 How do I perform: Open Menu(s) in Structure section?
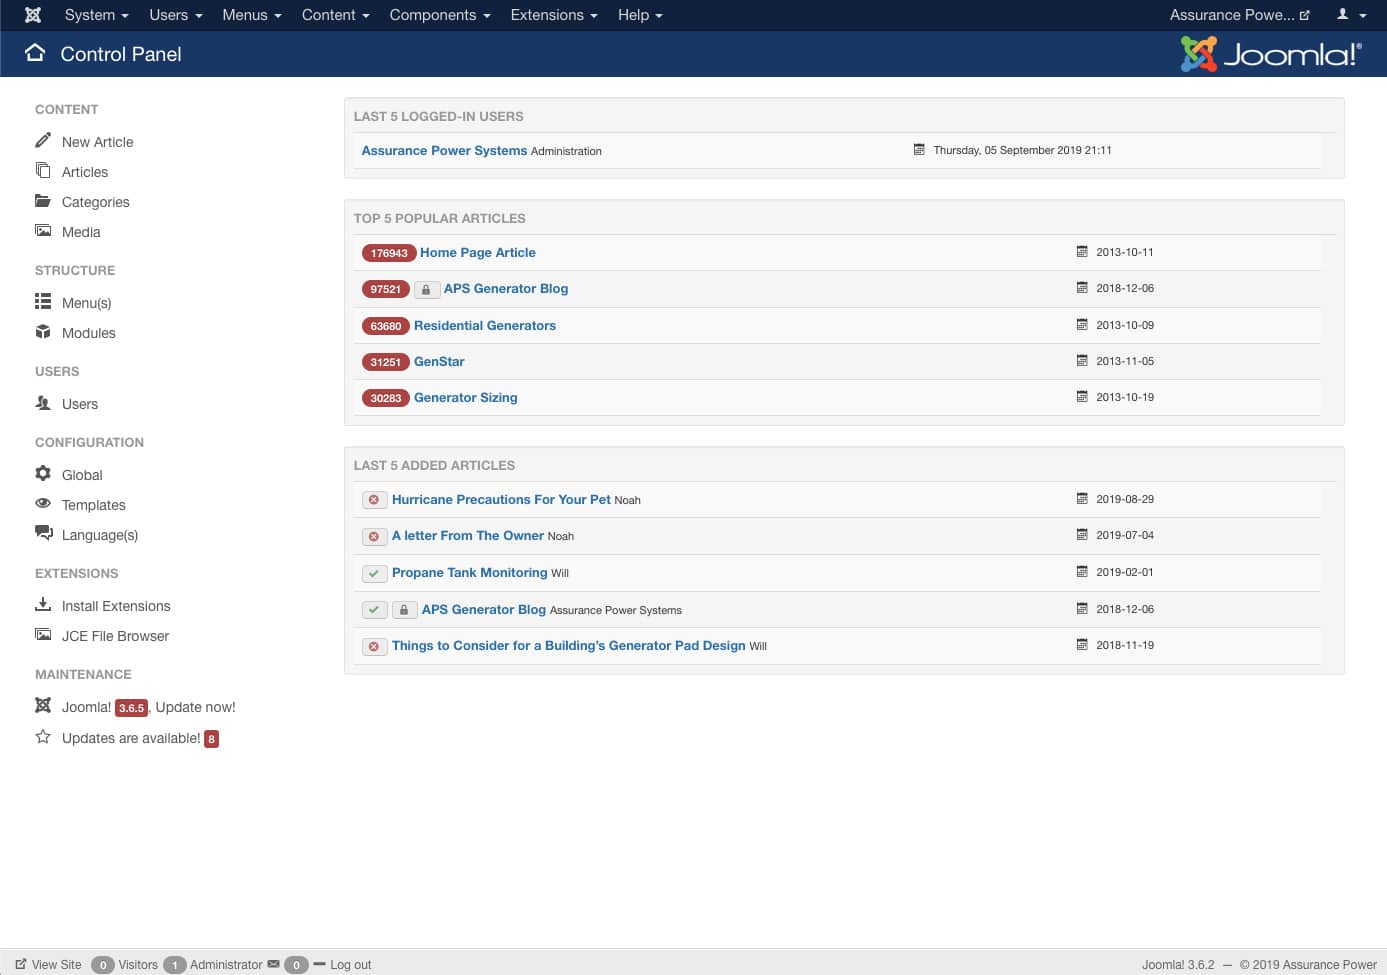(x=86, y=303)
